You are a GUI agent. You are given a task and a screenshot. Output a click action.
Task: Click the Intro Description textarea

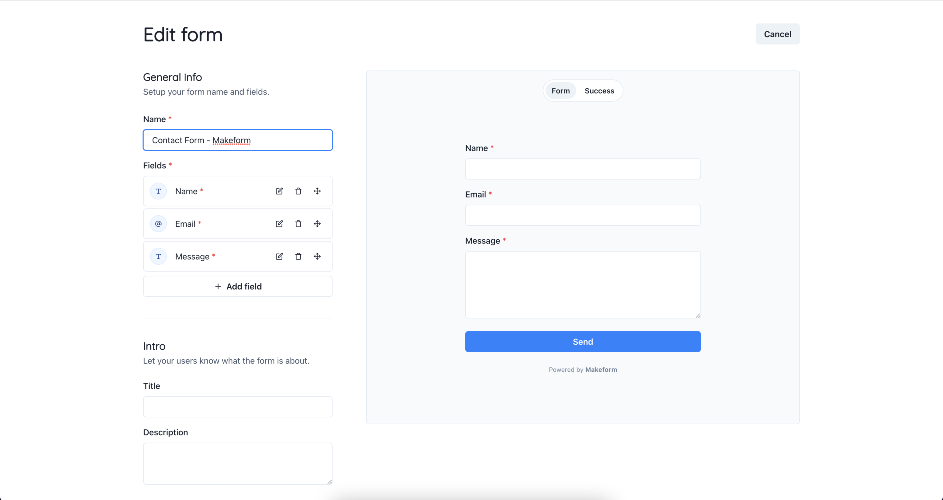click(238, 463)
